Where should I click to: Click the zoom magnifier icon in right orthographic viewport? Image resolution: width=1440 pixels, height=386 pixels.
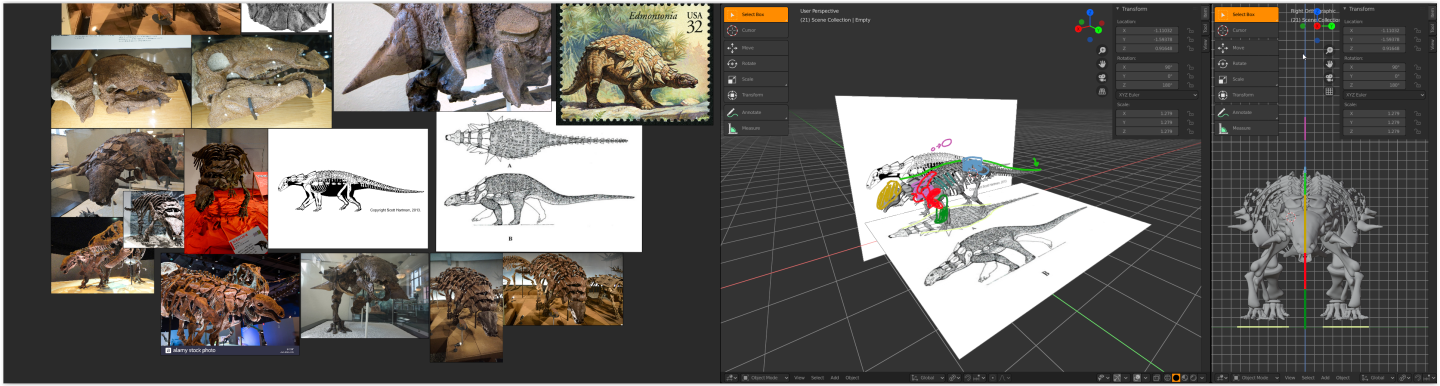[1329, 50]
